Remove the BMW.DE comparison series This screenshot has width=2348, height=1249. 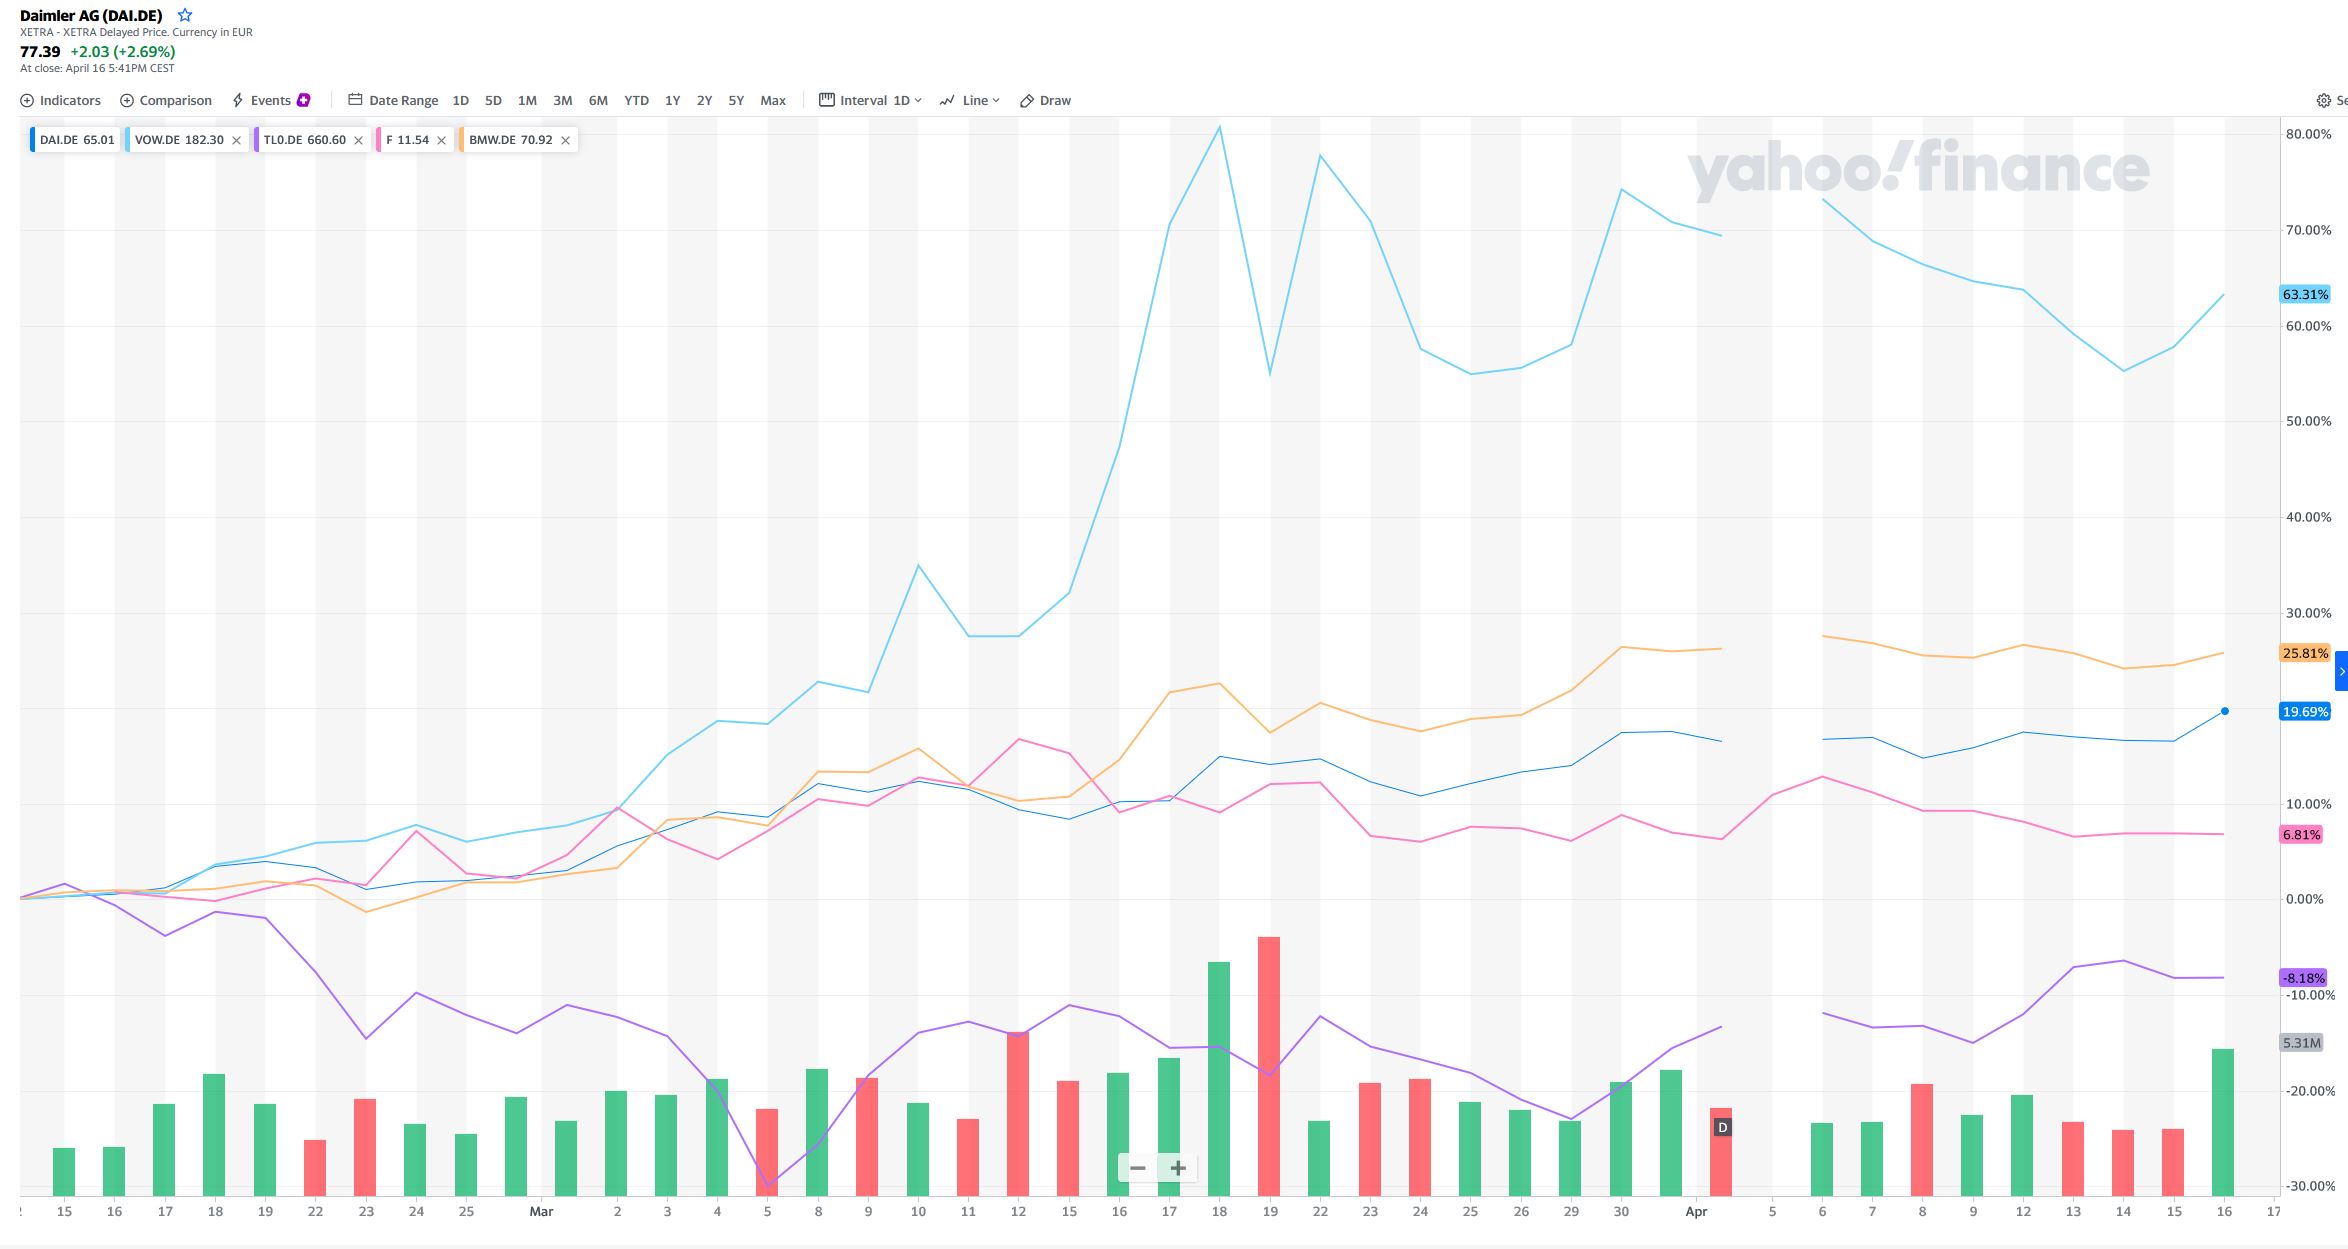(565, 140)
